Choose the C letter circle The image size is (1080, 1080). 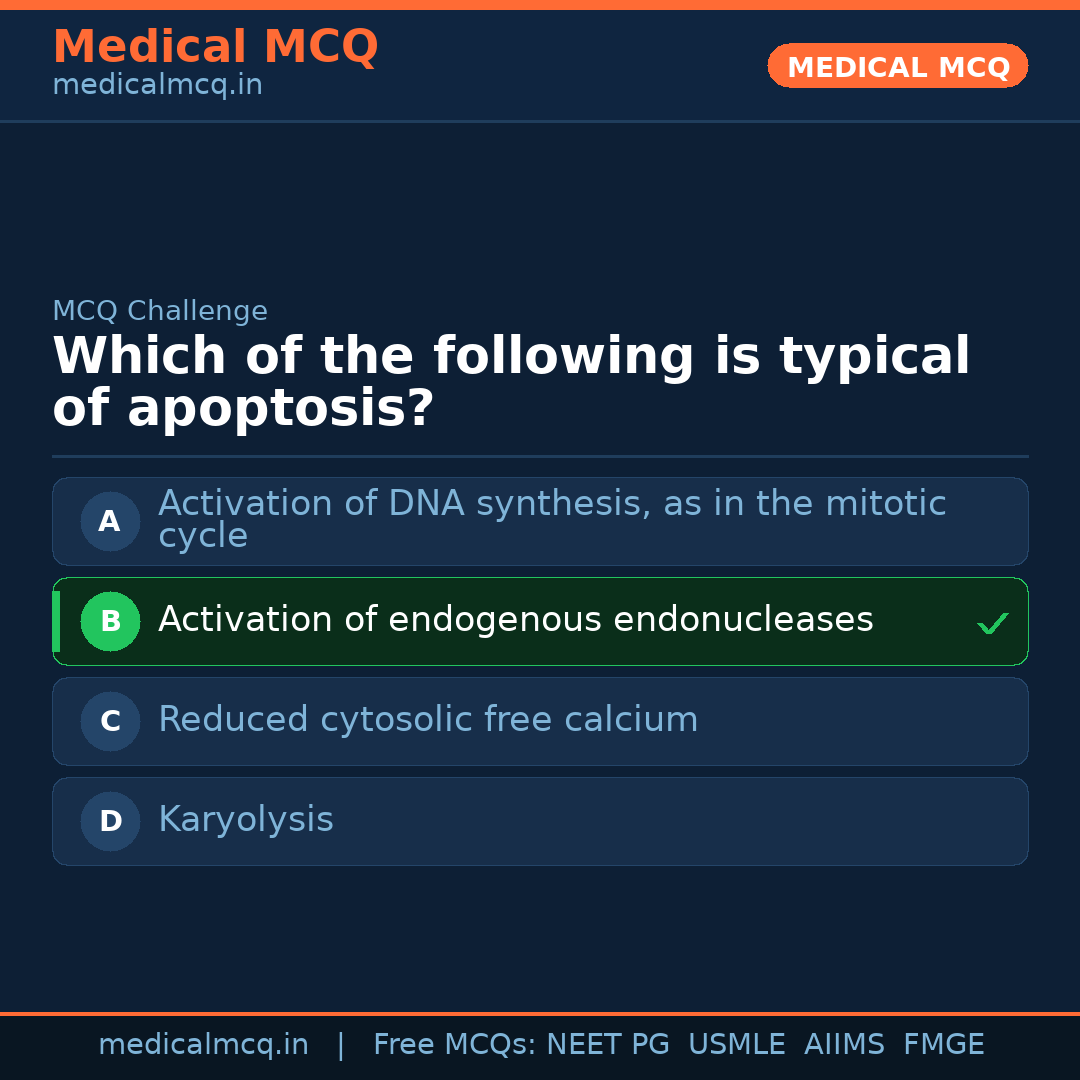click(110, 721)
